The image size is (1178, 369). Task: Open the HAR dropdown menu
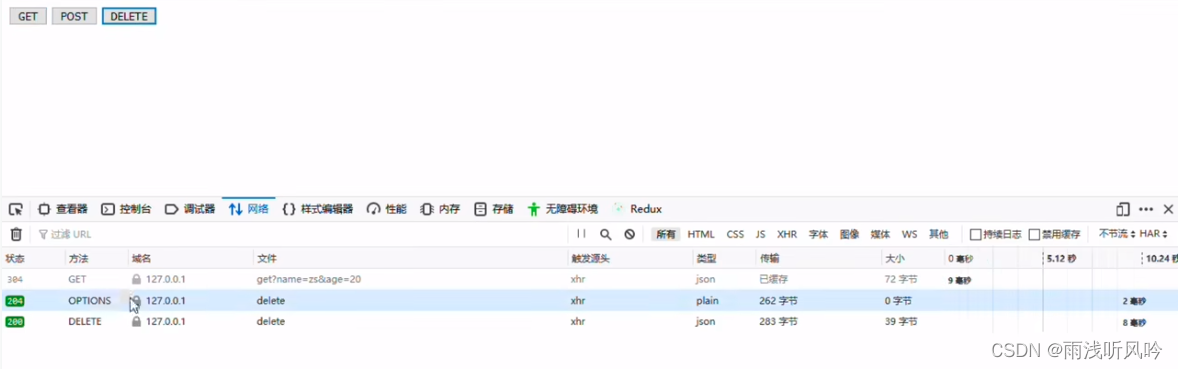(1154, 234)
